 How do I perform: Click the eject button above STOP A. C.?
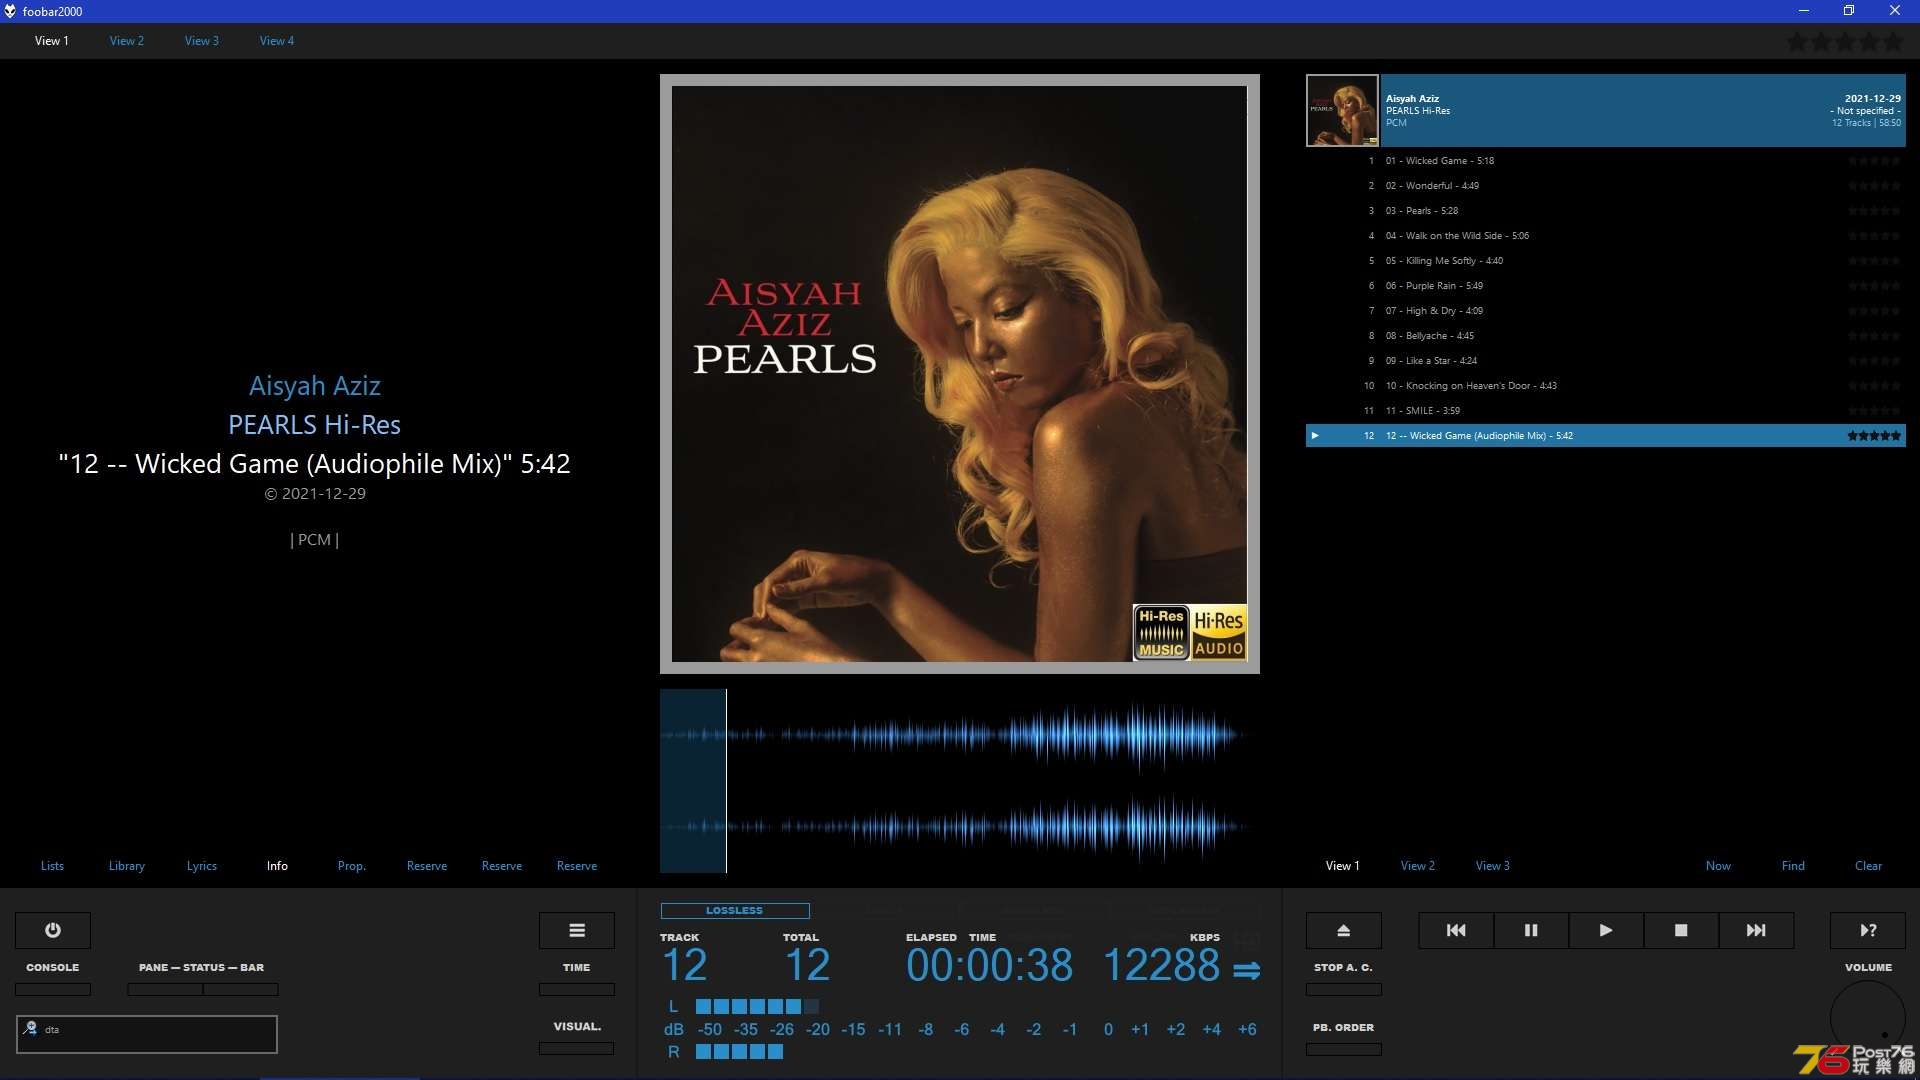coord(1344,930)
